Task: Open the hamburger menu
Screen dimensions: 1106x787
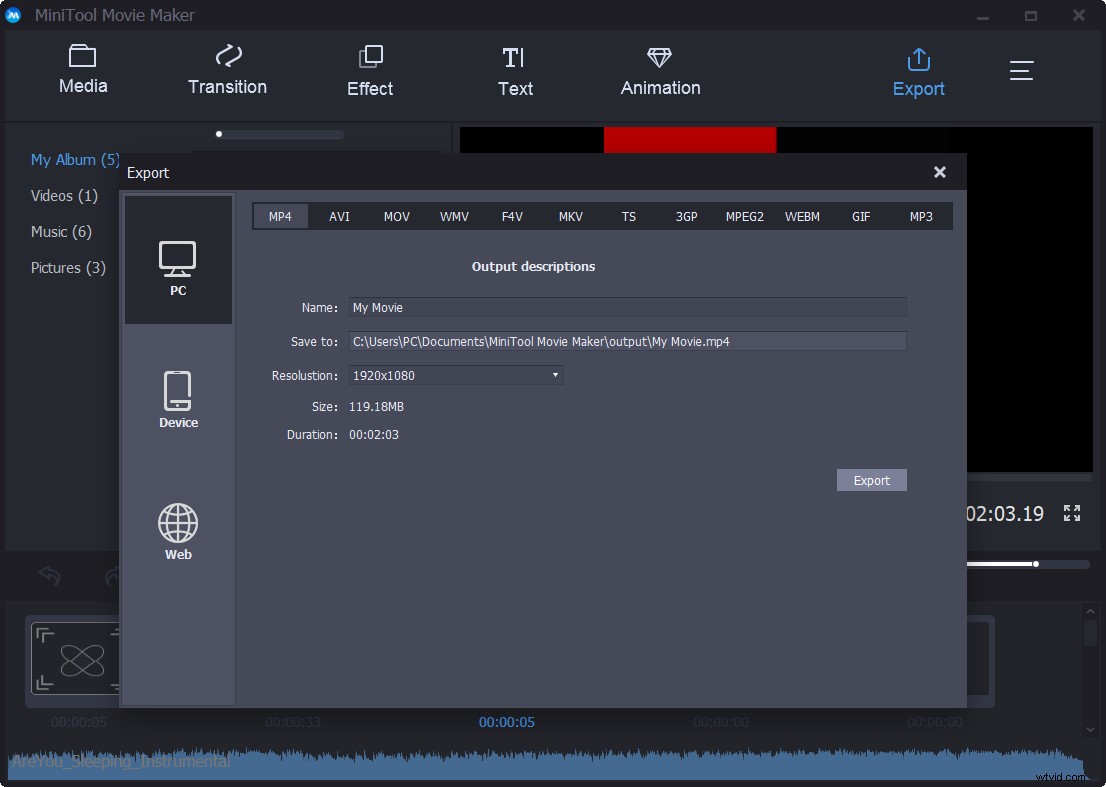Action: [x=1021, y=70]
